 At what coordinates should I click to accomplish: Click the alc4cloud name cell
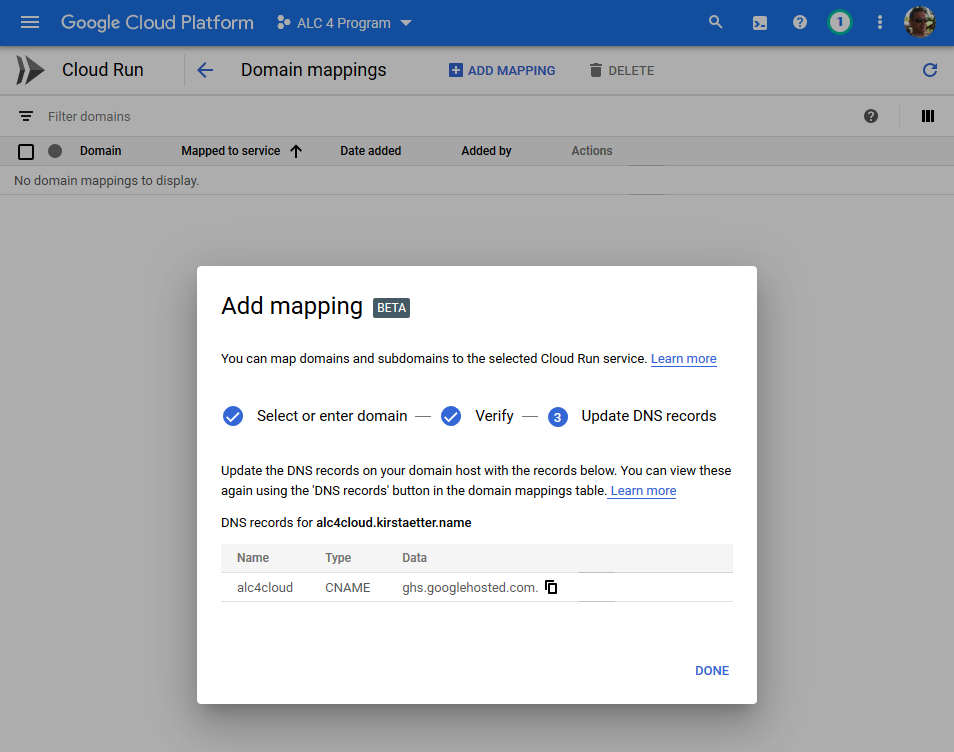tap(265, 588)
